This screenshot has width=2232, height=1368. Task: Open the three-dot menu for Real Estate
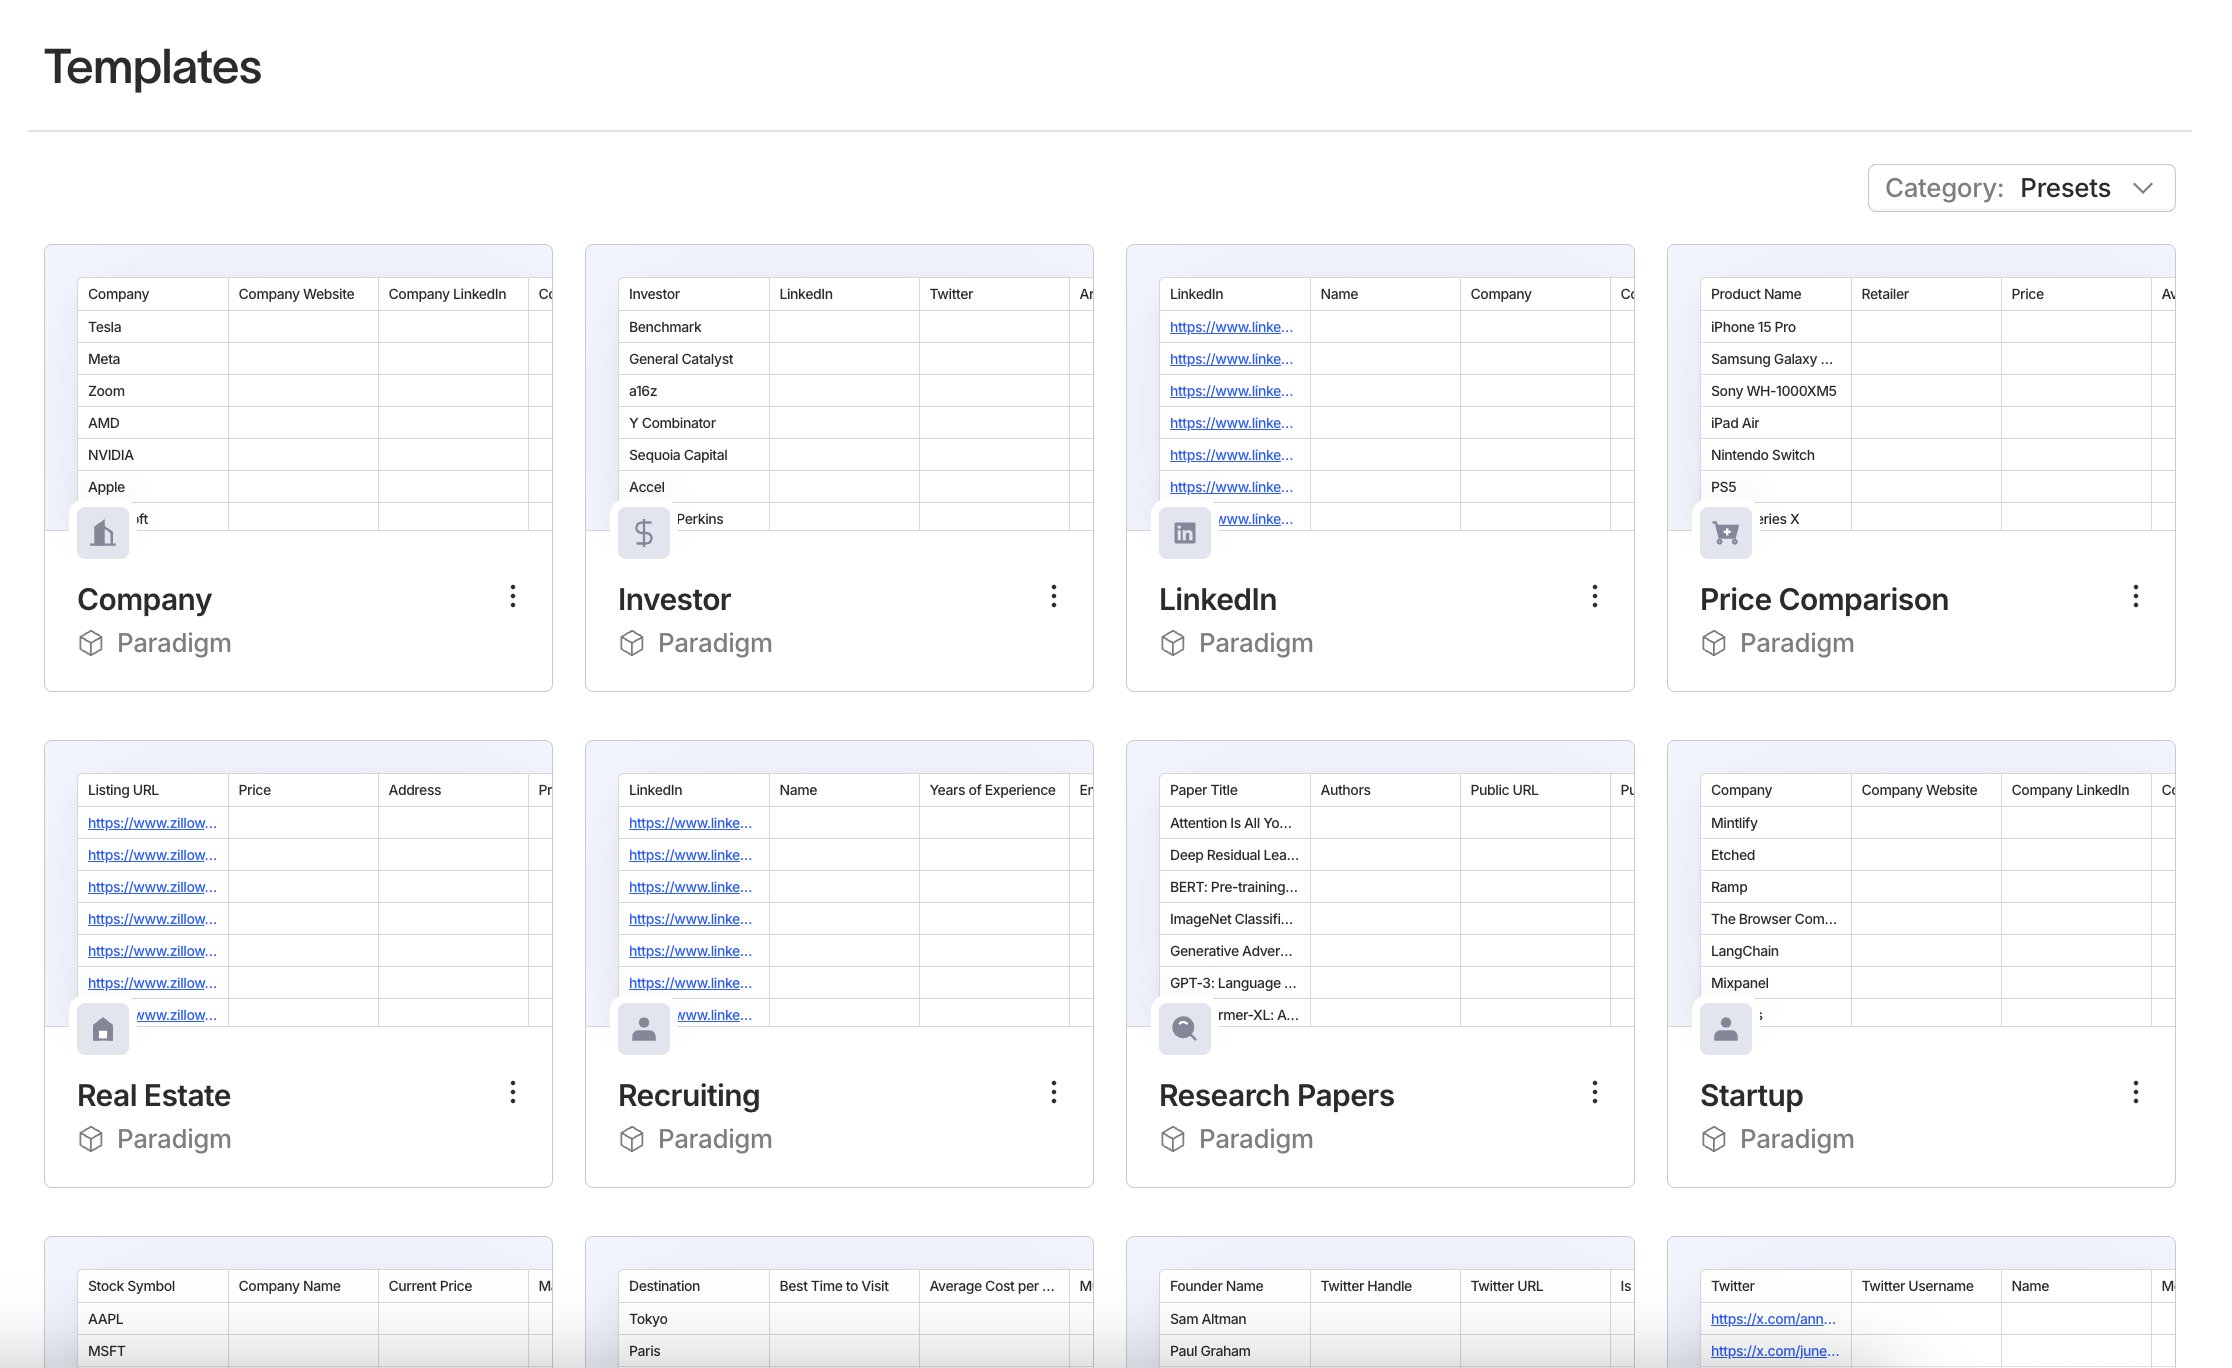[513, 1093]
